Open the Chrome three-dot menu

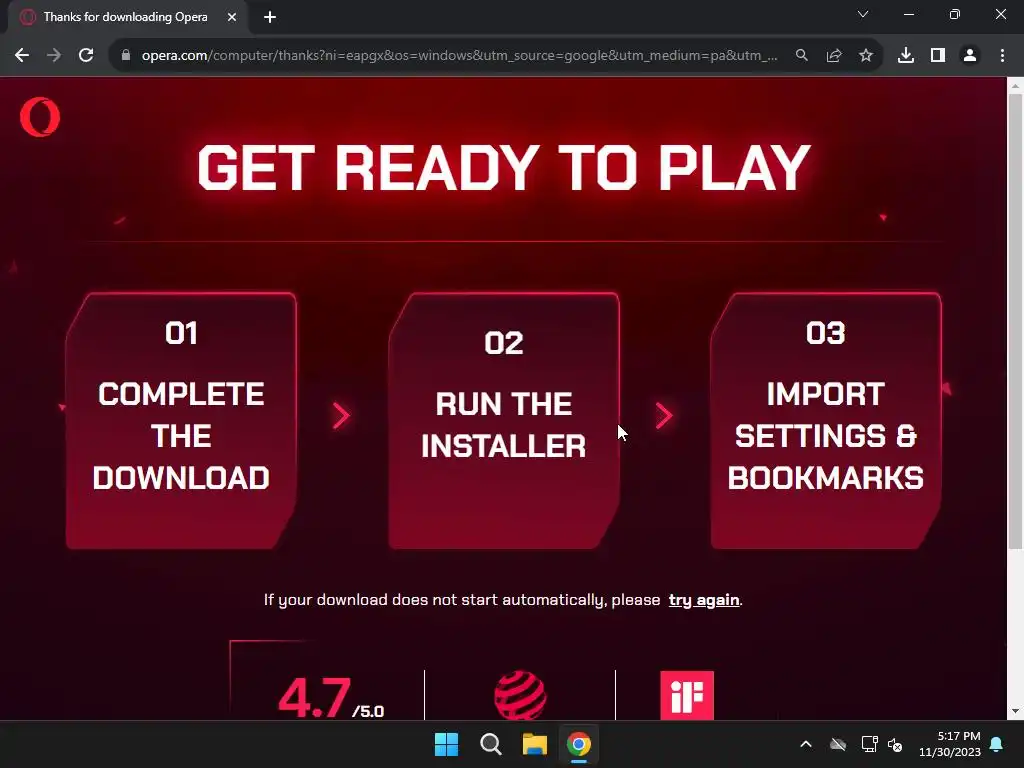click(x=1002, y=56)
